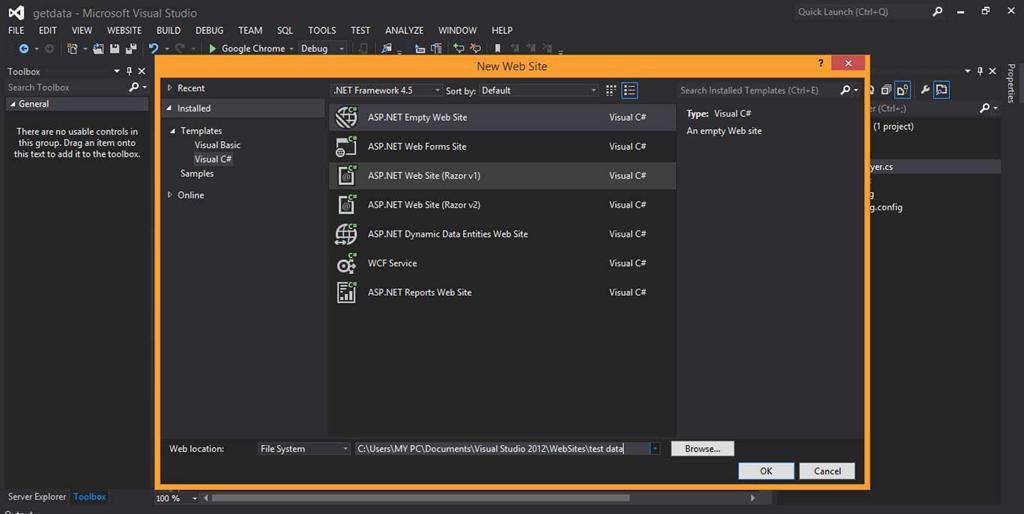1024x514 pixels.
Task: Open the Toolbox window options dropdown arrow
Action: pos(117,71)
